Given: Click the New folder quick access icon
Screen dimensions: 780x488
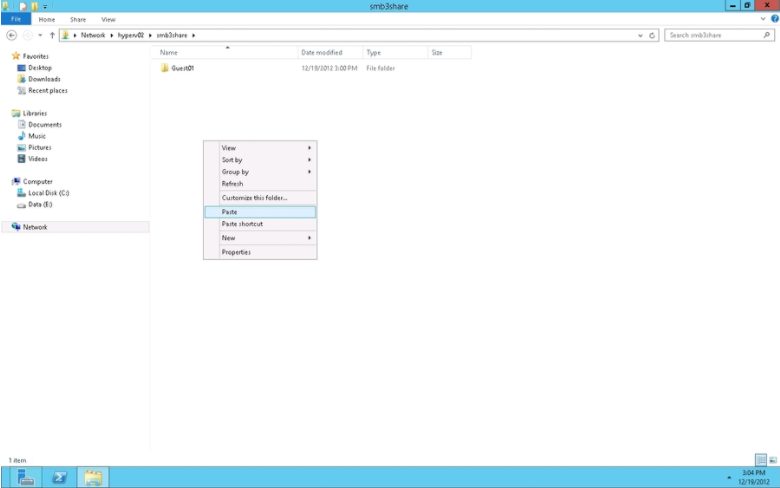Looking at the screenshot, I should pos(34,6).
